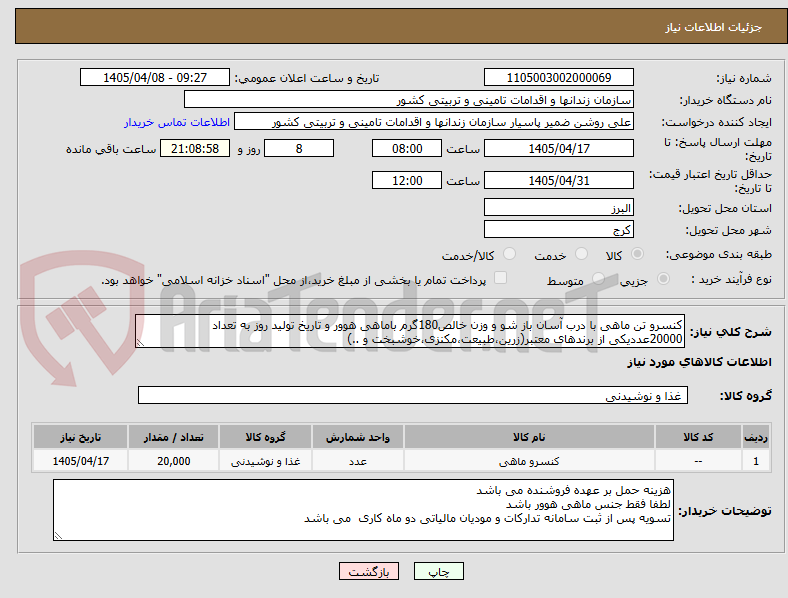This screenshot has width=788, height=598.
Task: Select the کالا radio button
Action: point(637,254)
